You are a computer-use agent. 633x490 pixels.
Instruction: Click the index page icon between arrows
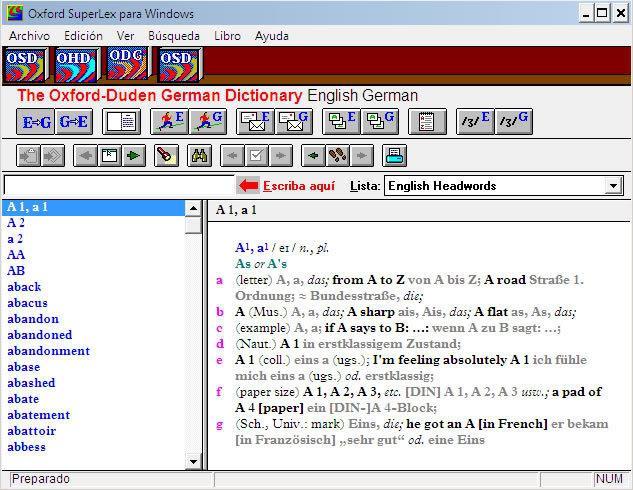coord(110,155)
